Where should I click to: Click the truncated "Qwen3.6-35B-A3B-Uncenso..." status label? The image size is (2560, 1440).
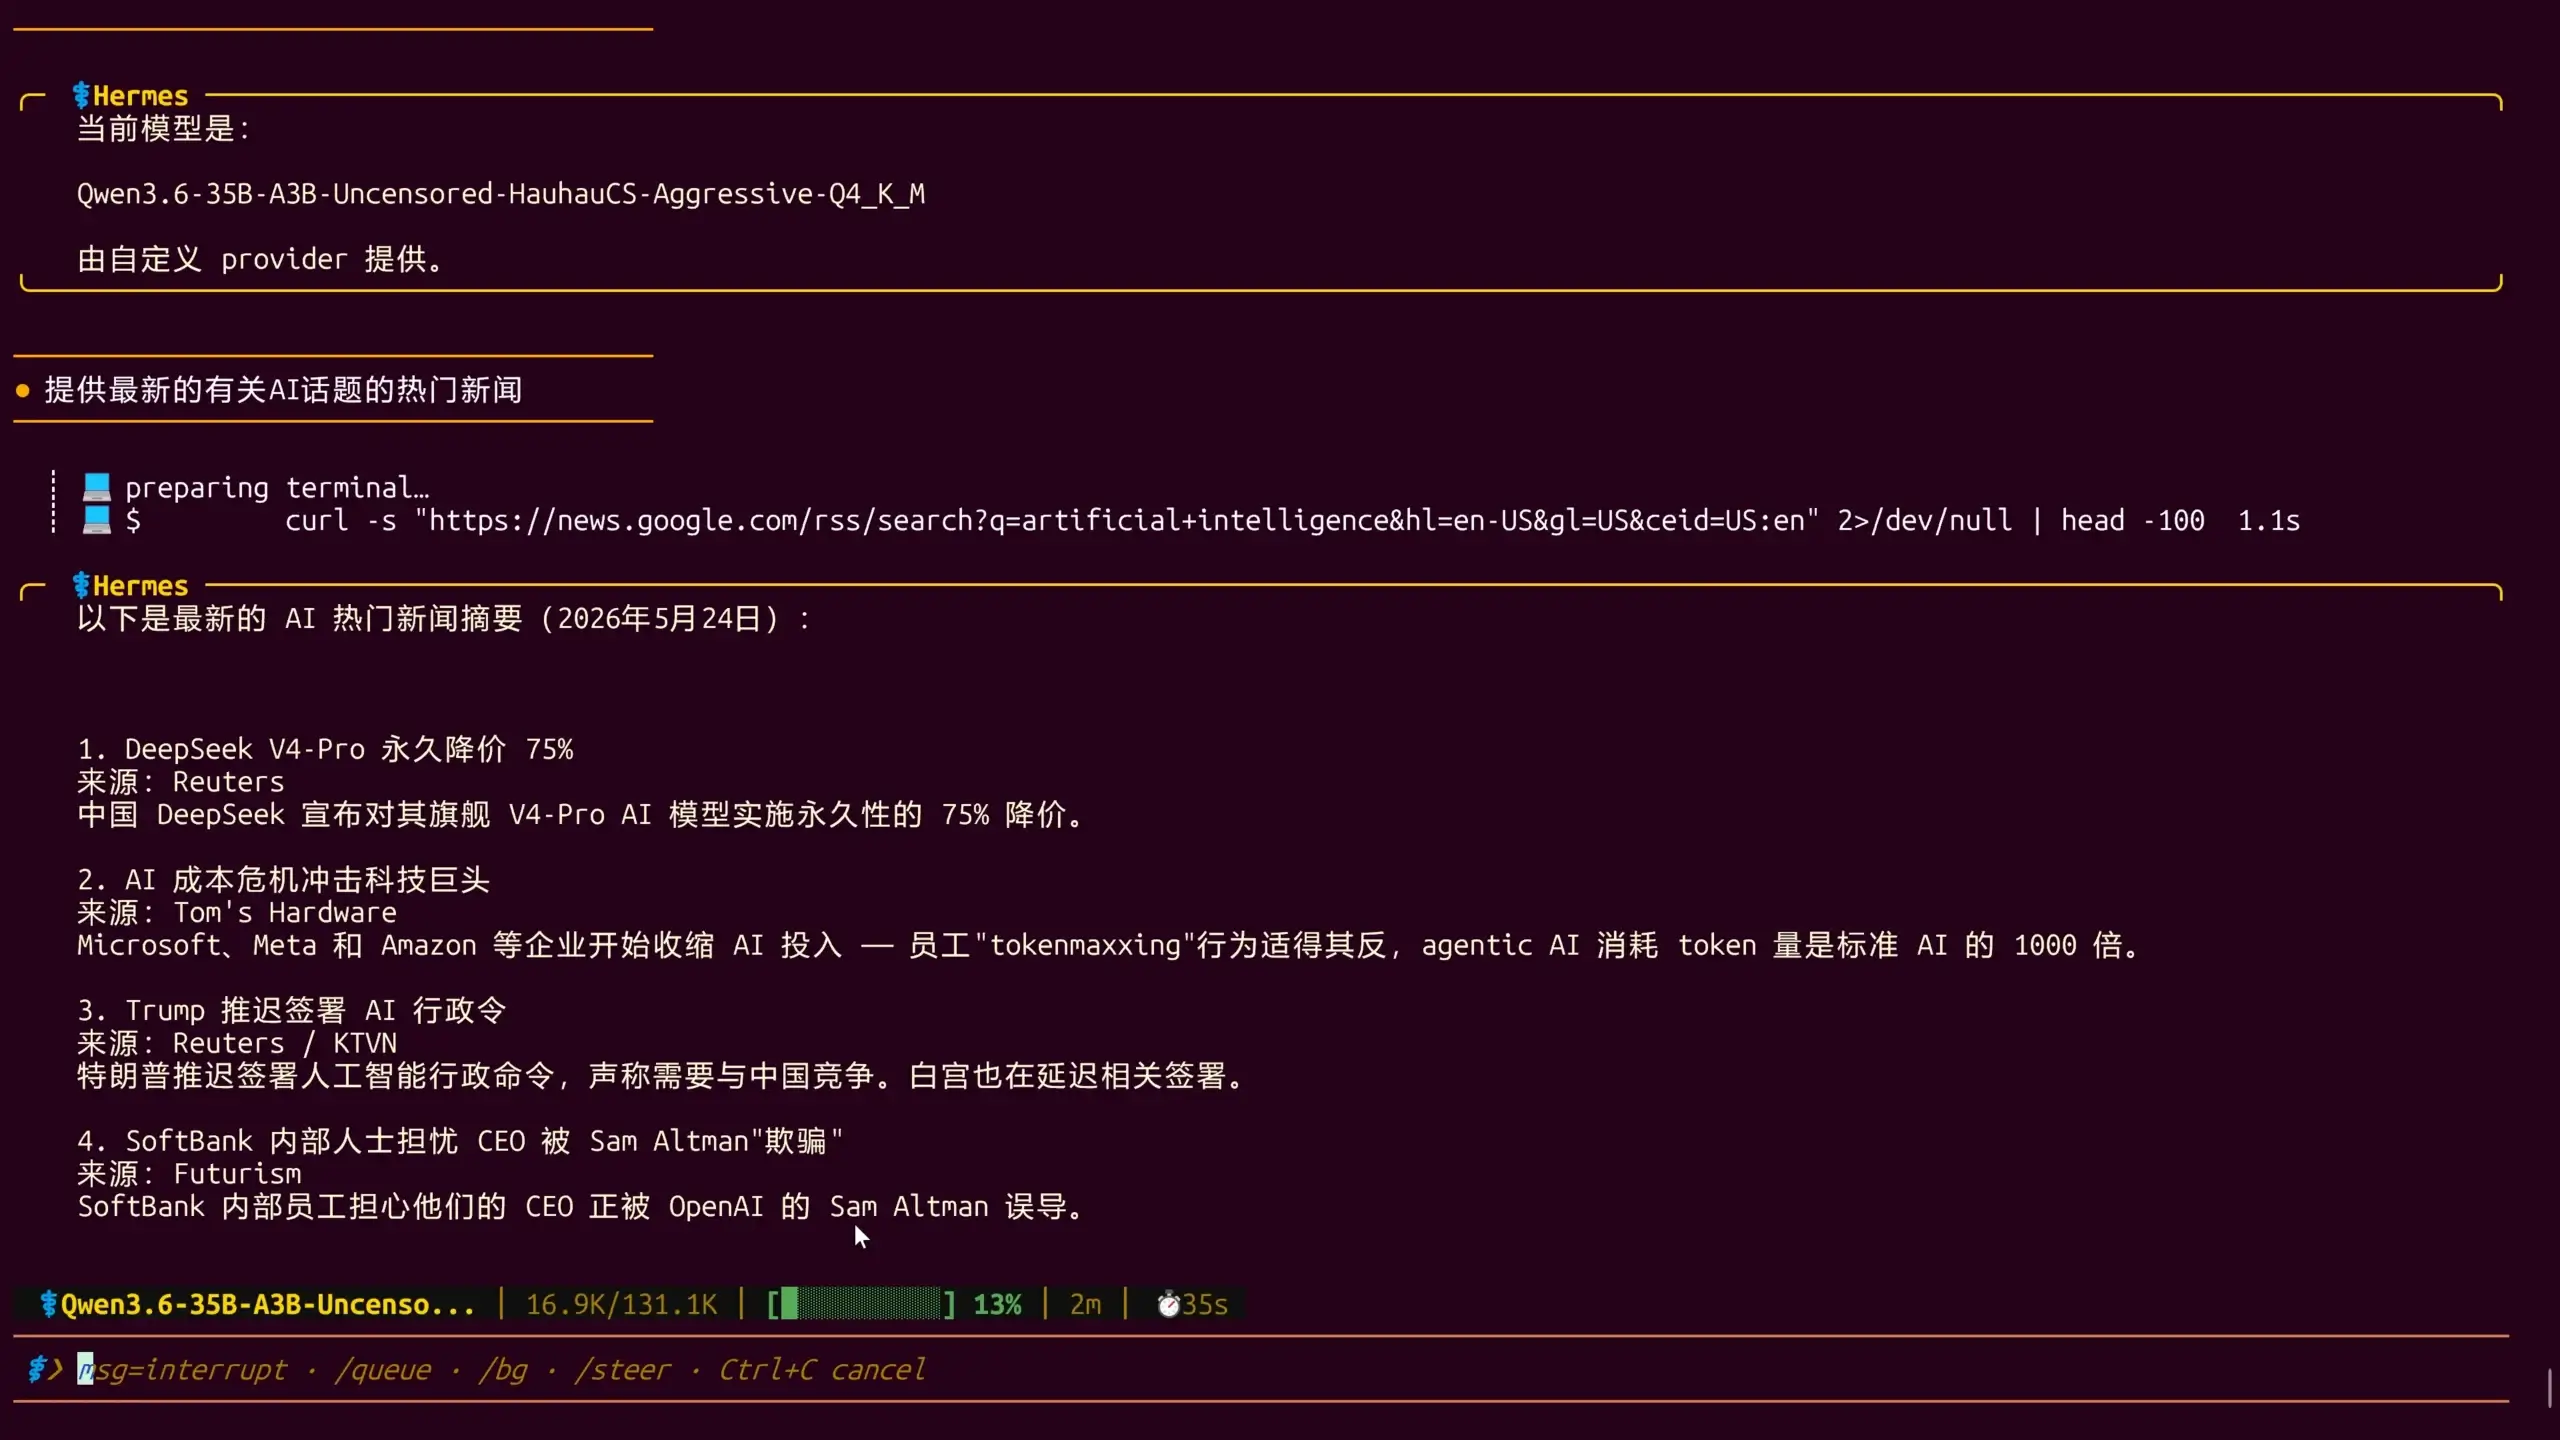(x=268, y=1304)
